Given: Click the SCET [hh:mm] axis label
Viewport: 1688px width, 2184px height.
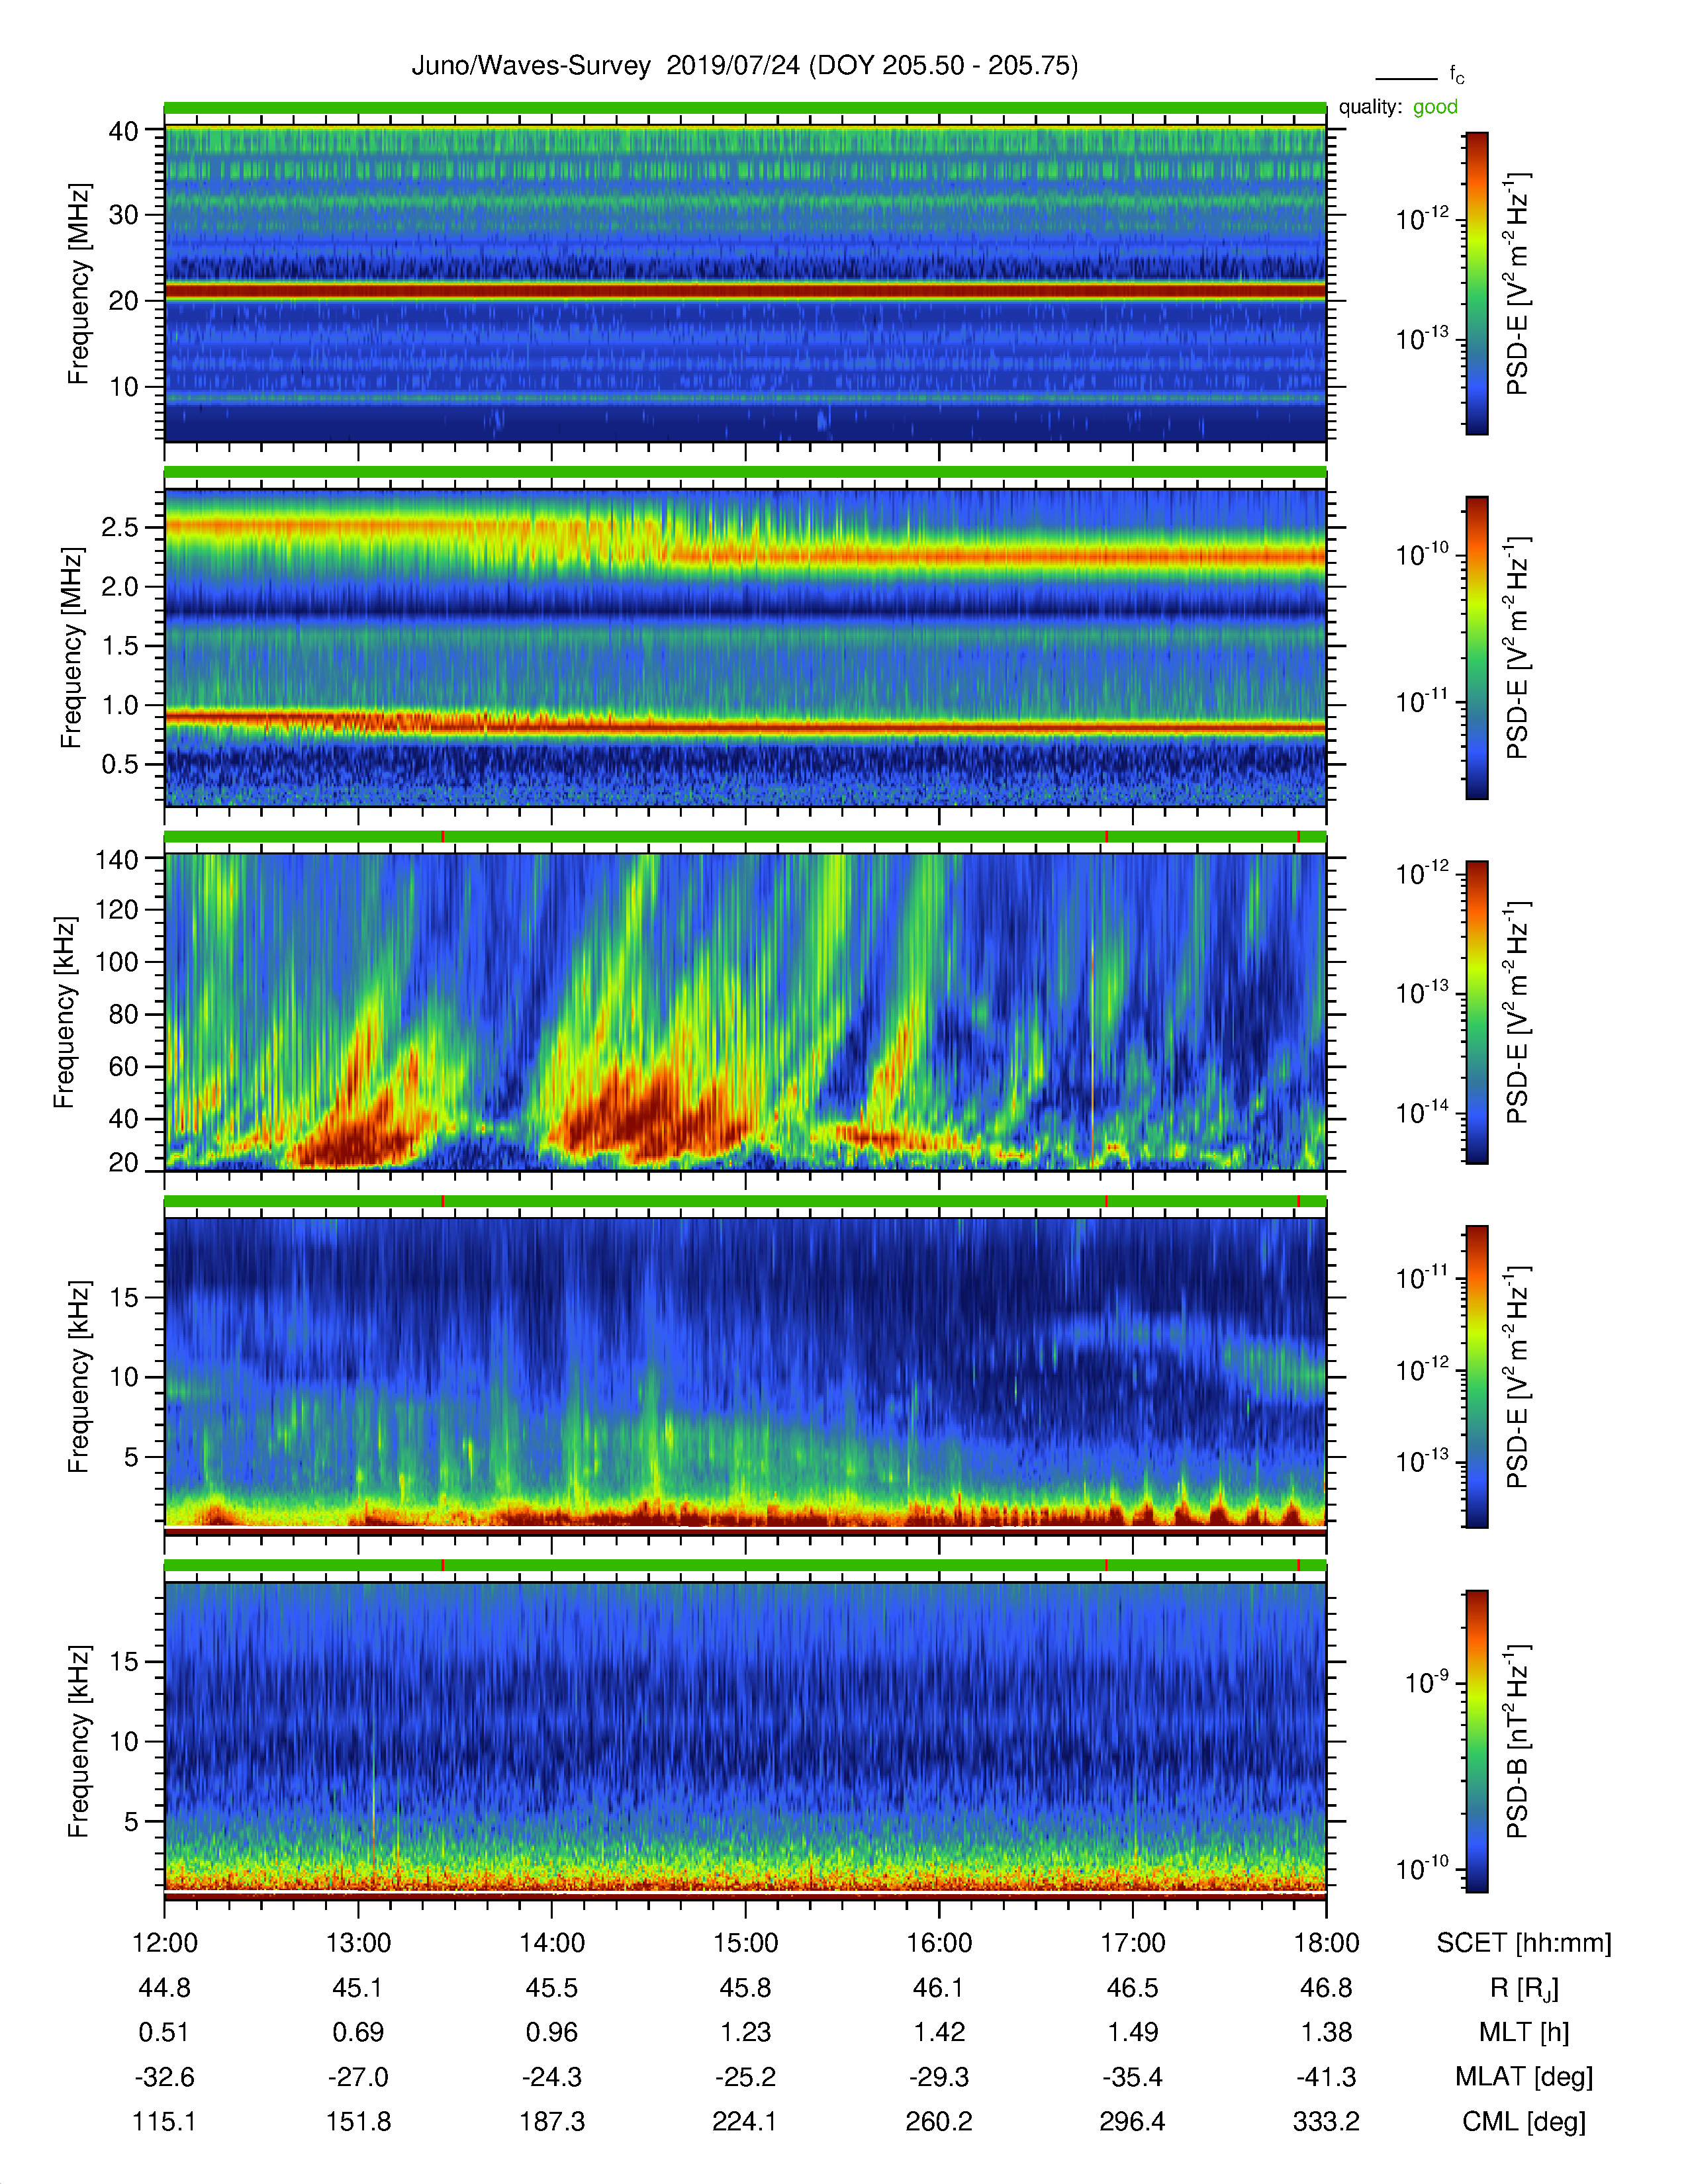Looking at the screenshot, I should 1524,1943.
